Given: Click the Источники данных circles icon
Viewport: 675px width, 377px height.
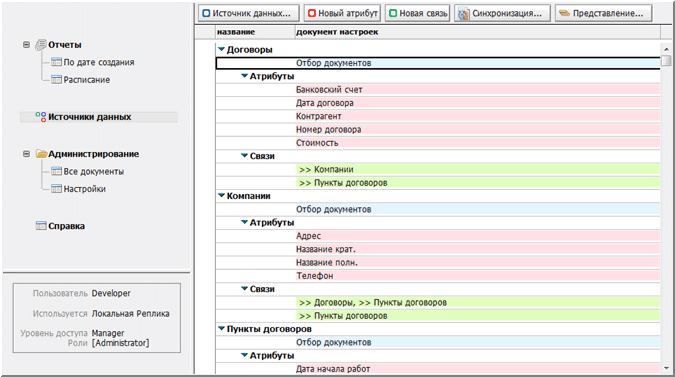Looking at the screenshot, I should pyautogui.click(x=41, y=117).
